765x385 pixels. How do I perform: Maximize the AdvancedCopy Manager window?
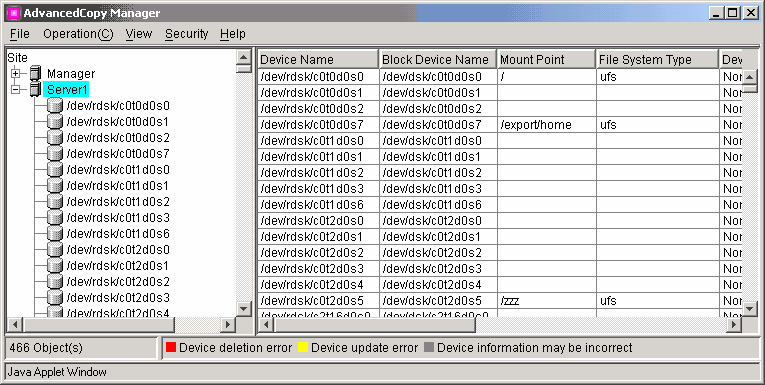click(732, 13)
